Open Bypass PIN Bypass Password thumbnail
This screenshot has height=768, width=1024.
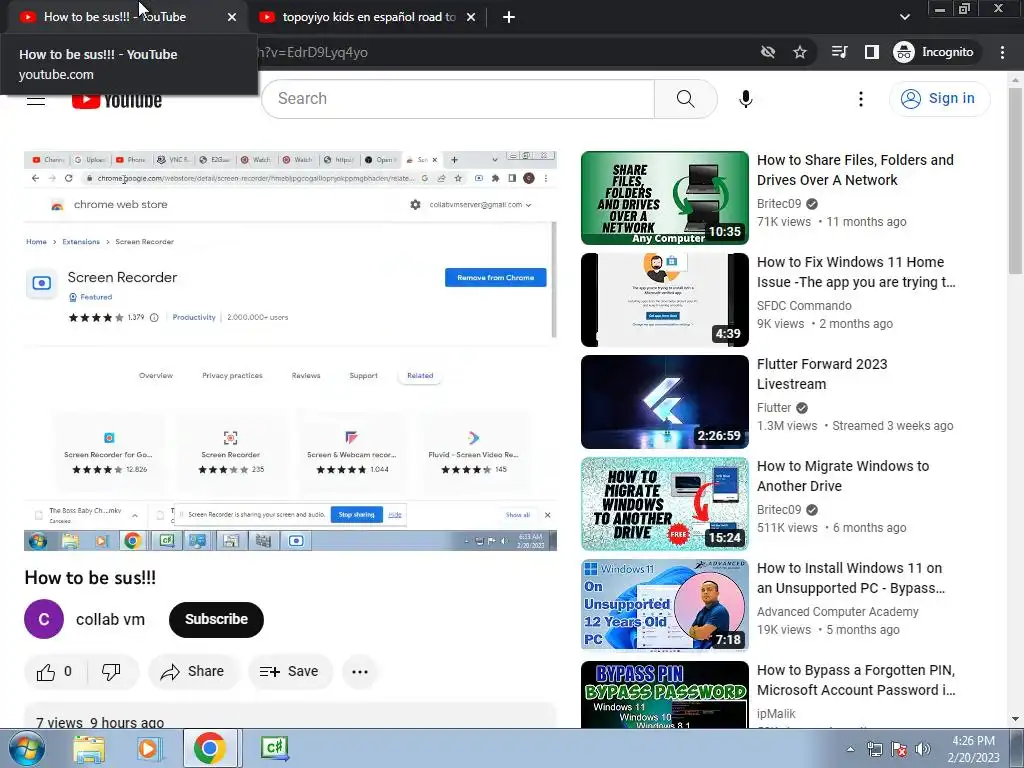click(665, 695)
